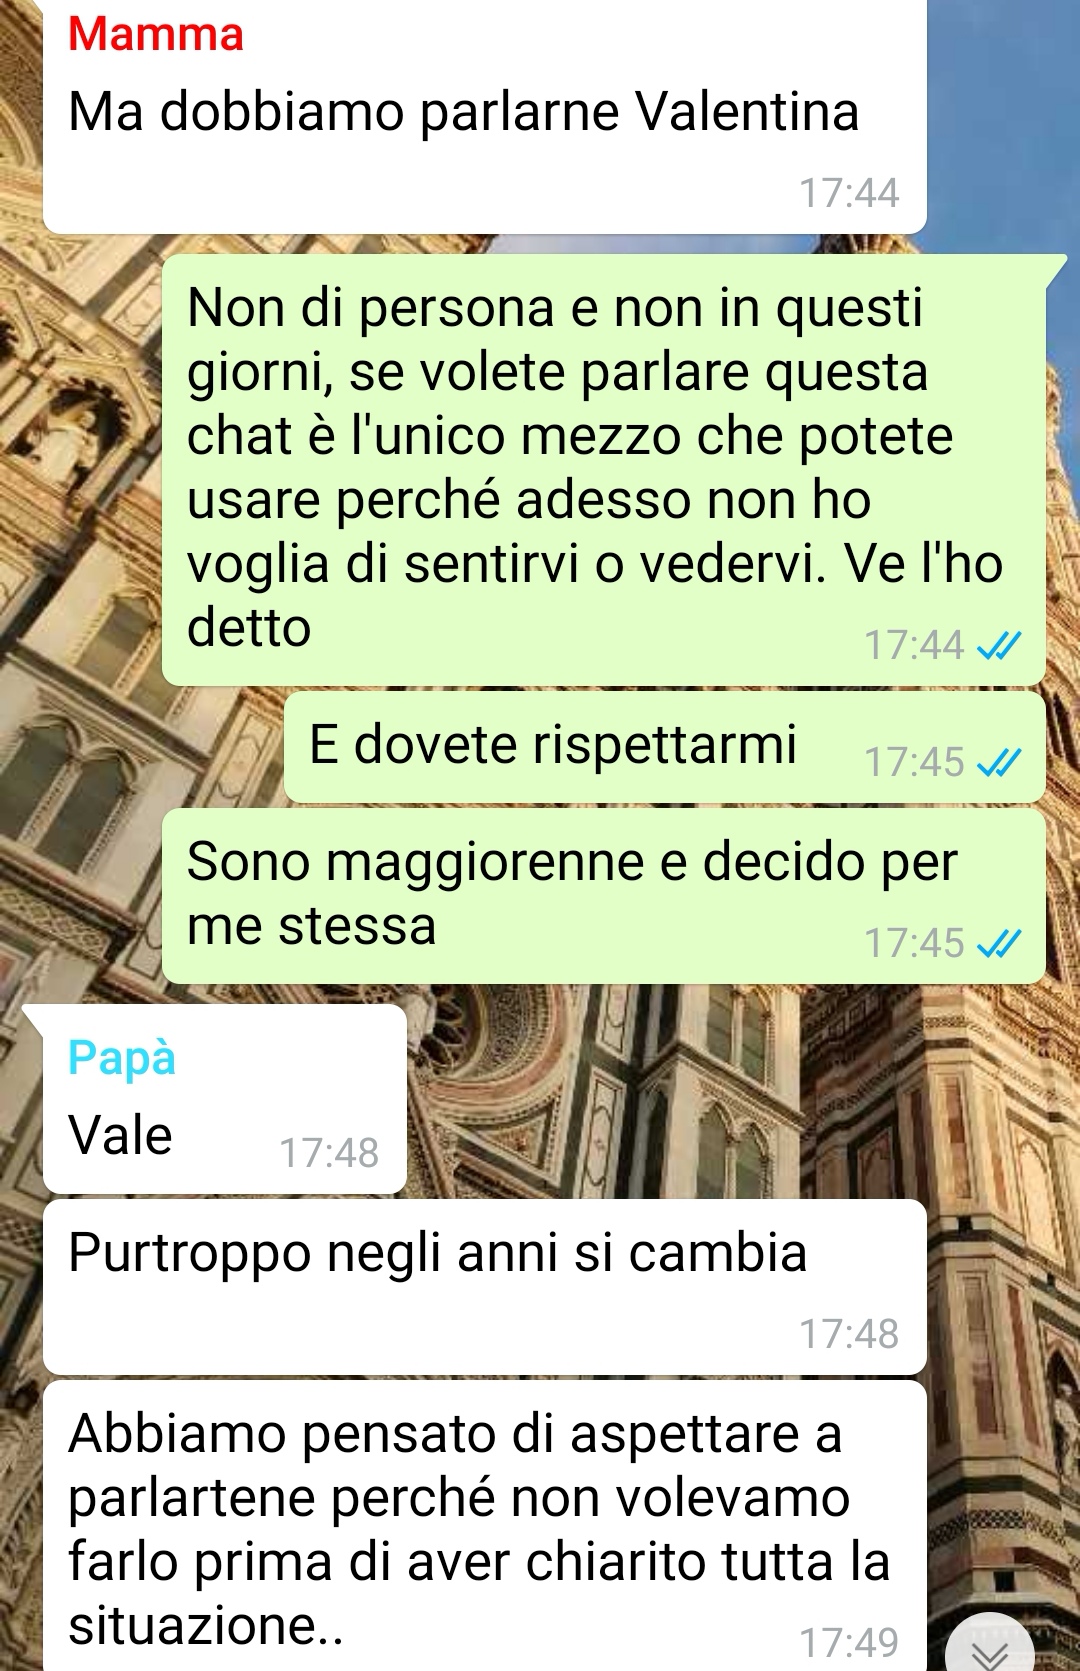This screenshot has height=1671, width=1080.
Task: Tap the 17:48 timestamp beside 'Vale'
Action: click(x=329, y=1153)
